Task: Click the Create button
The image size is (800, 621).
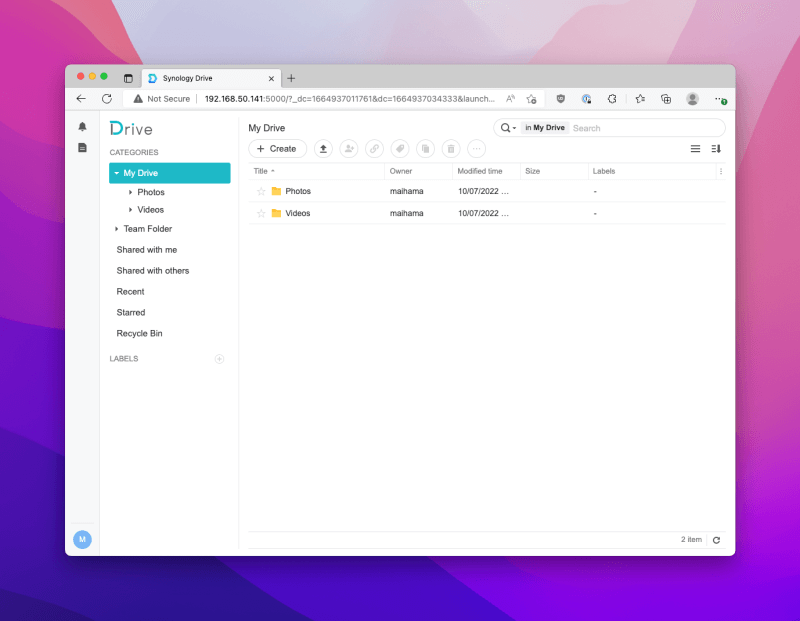Action: (277, 149)
